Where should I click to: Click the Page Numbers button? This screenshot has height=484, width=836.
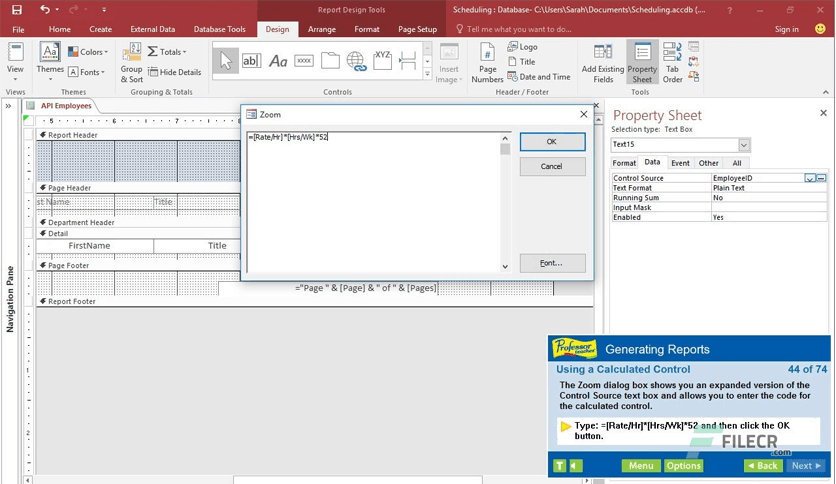487,63
